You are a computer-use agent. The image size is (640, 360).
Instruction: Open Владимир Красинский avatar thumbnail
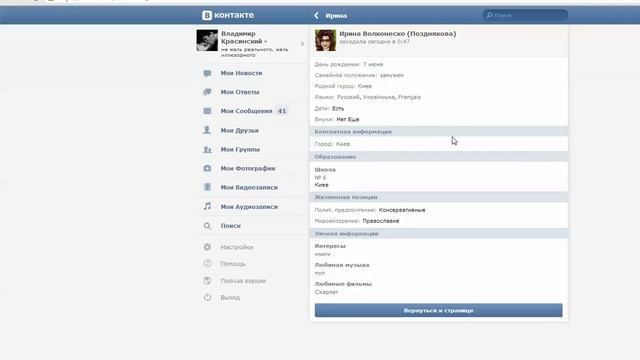pyautogui.click(x=207, y=40)
